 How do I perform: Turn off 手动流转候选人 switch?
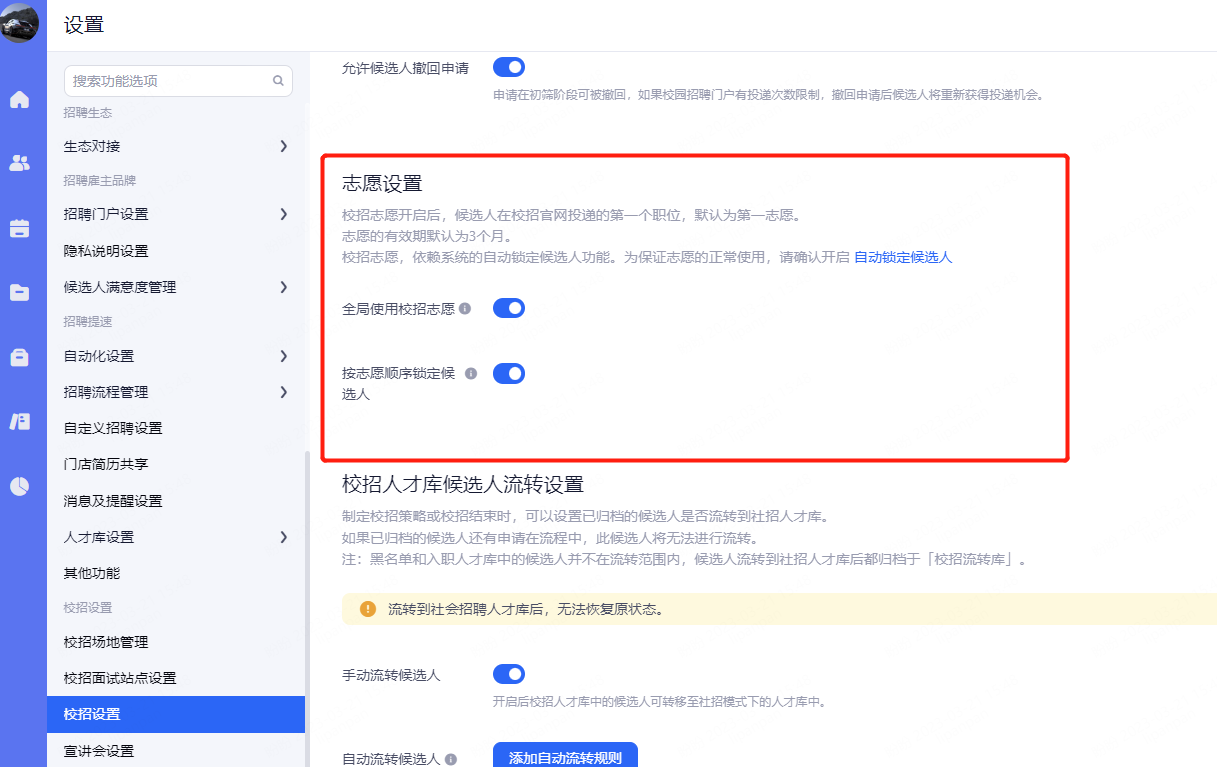(508, 674)
